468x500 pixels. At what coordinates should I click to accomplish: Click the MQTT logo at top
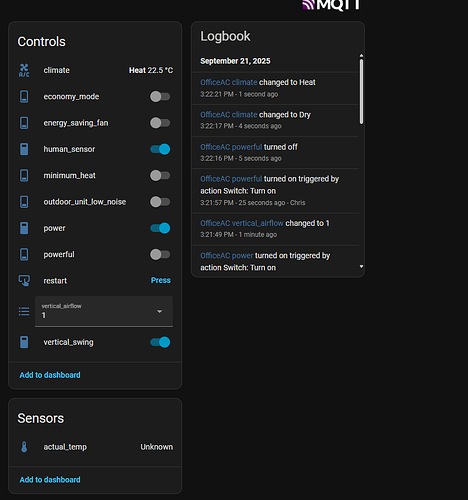coord(331,5)
